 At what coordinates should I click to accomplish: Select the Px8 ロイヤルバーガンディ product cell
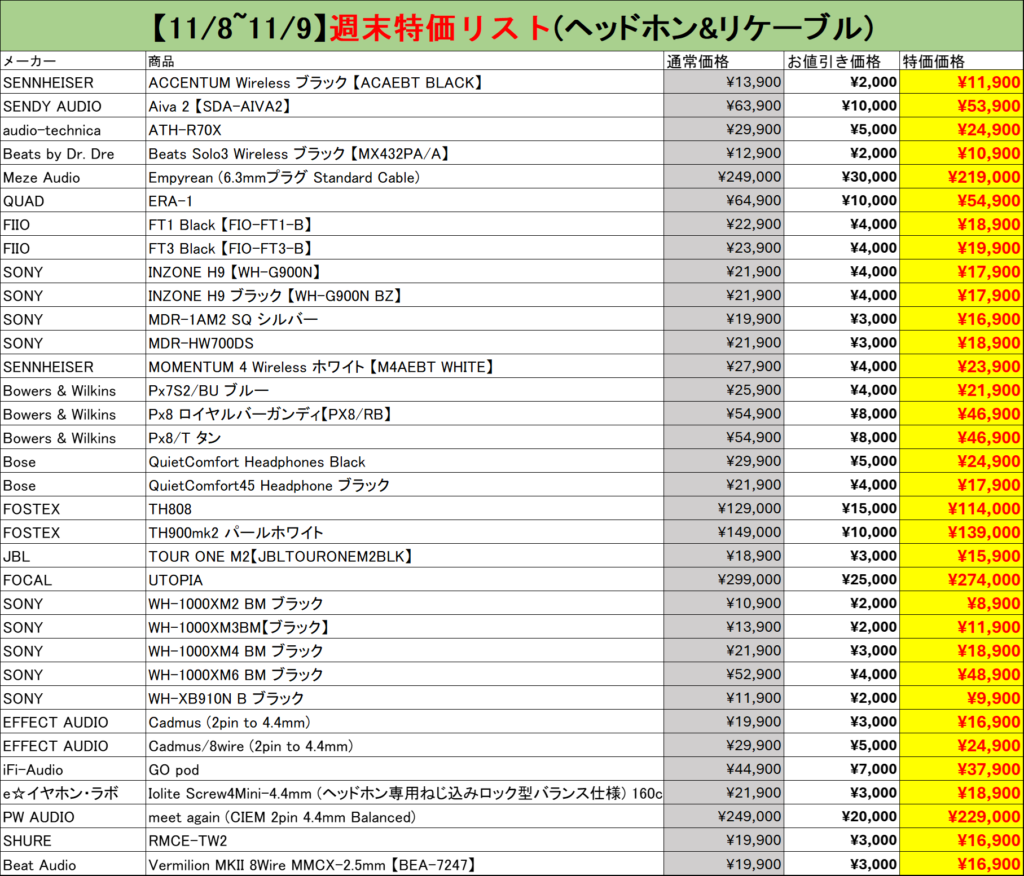click(x=269, y=414)
